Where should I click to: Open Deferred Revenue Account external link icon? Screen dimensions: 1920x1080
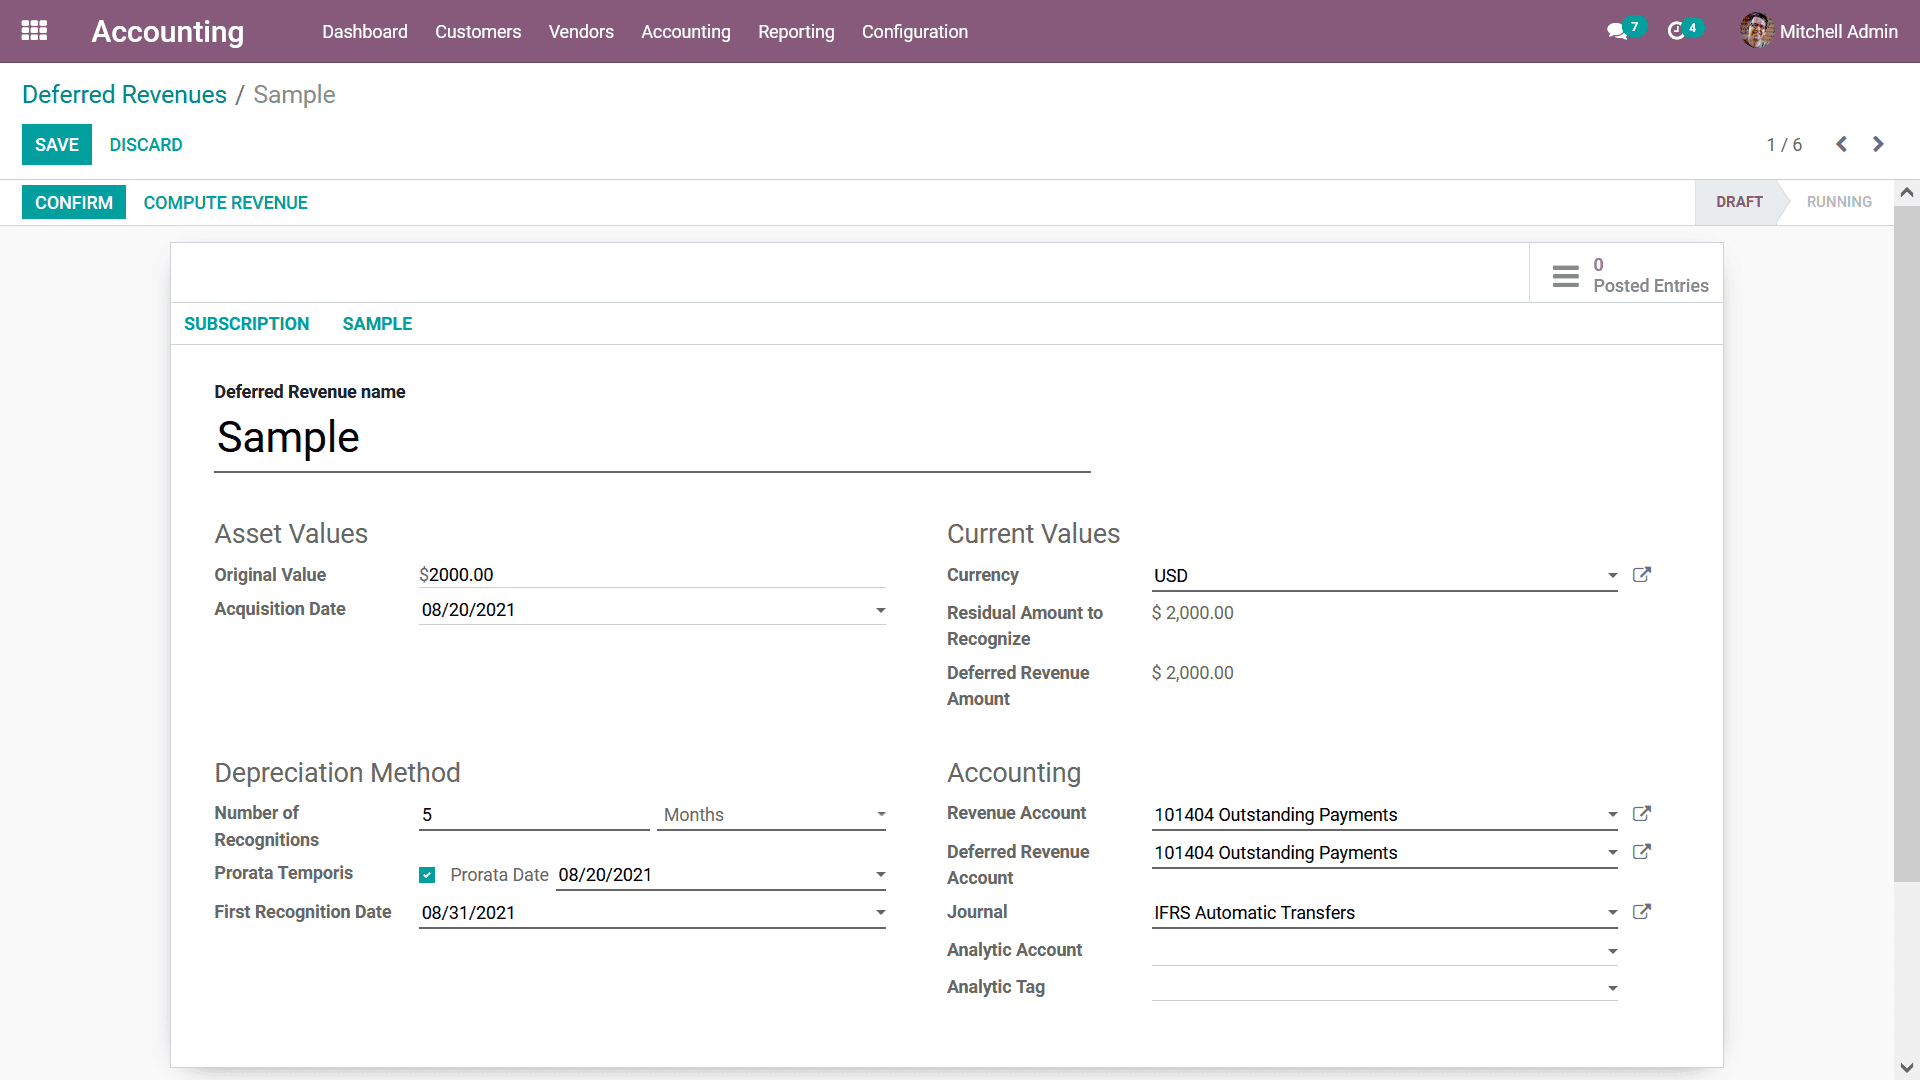point(1642,852)
